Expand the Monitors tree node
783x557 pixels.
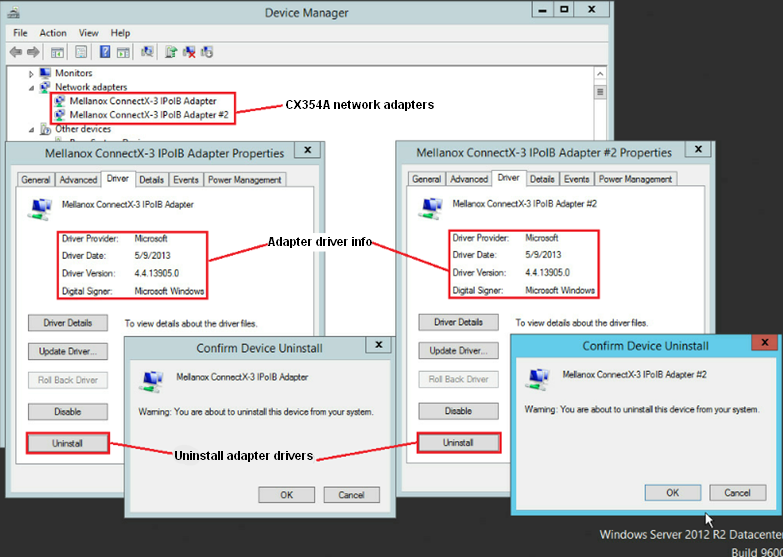coord(31,74)
